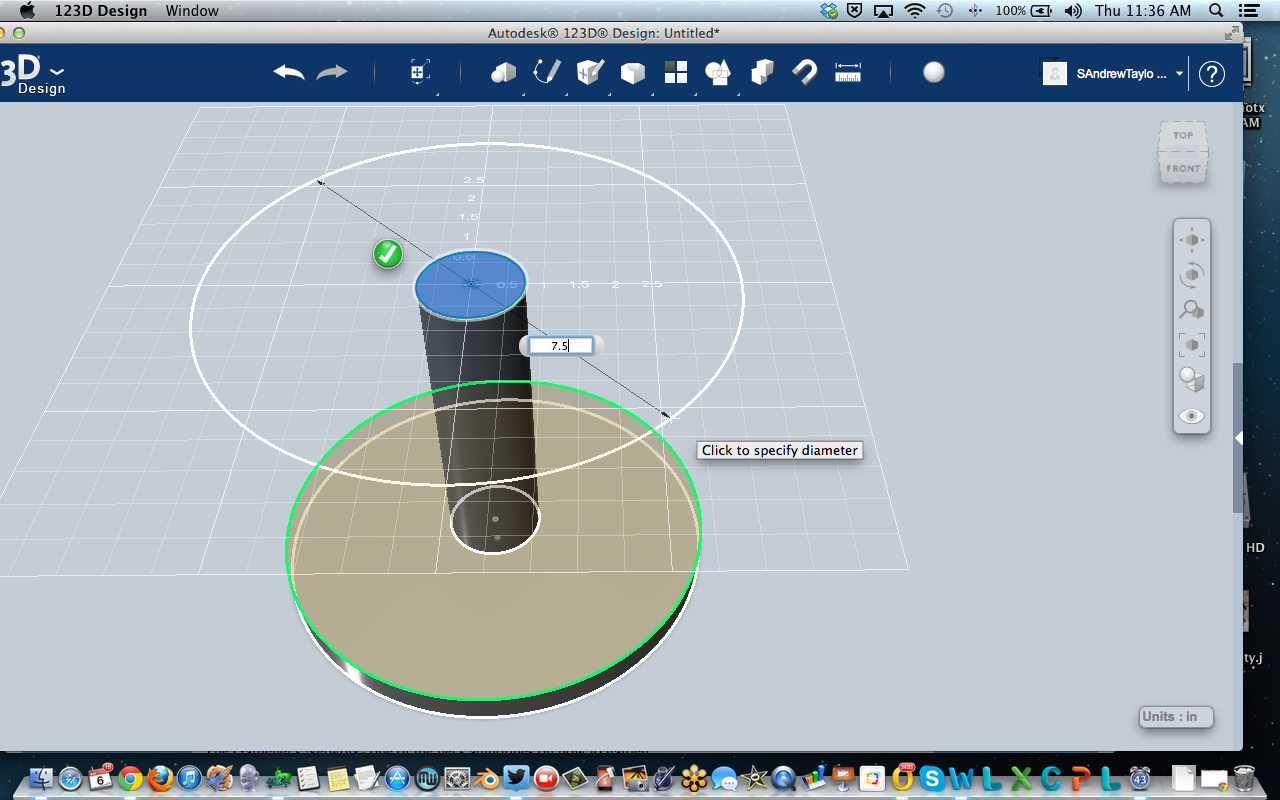Open the Primitives tool
Screen dimensions: 1280x800
pos(503,72)
